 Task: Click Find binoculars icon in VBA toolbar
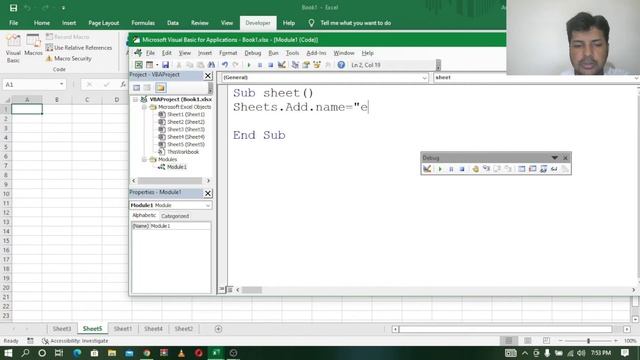coord(211,65)
